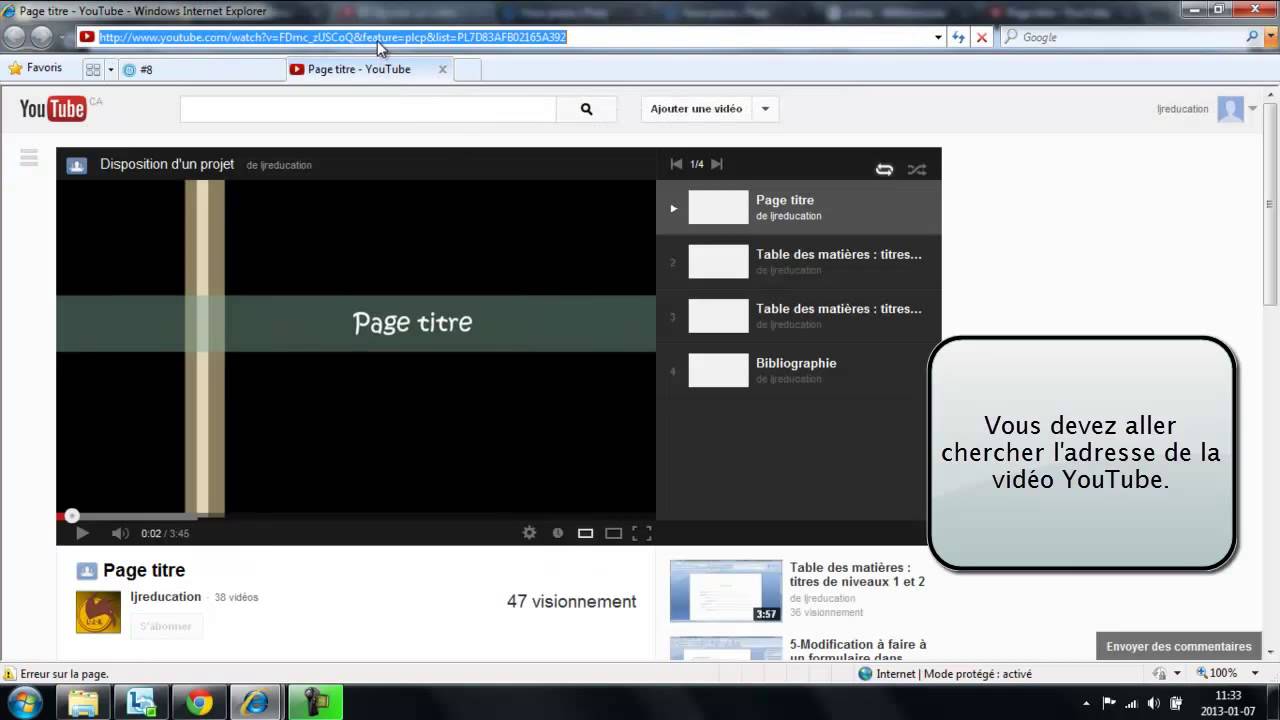
Task: Switch to large player size
Action: 614,533
